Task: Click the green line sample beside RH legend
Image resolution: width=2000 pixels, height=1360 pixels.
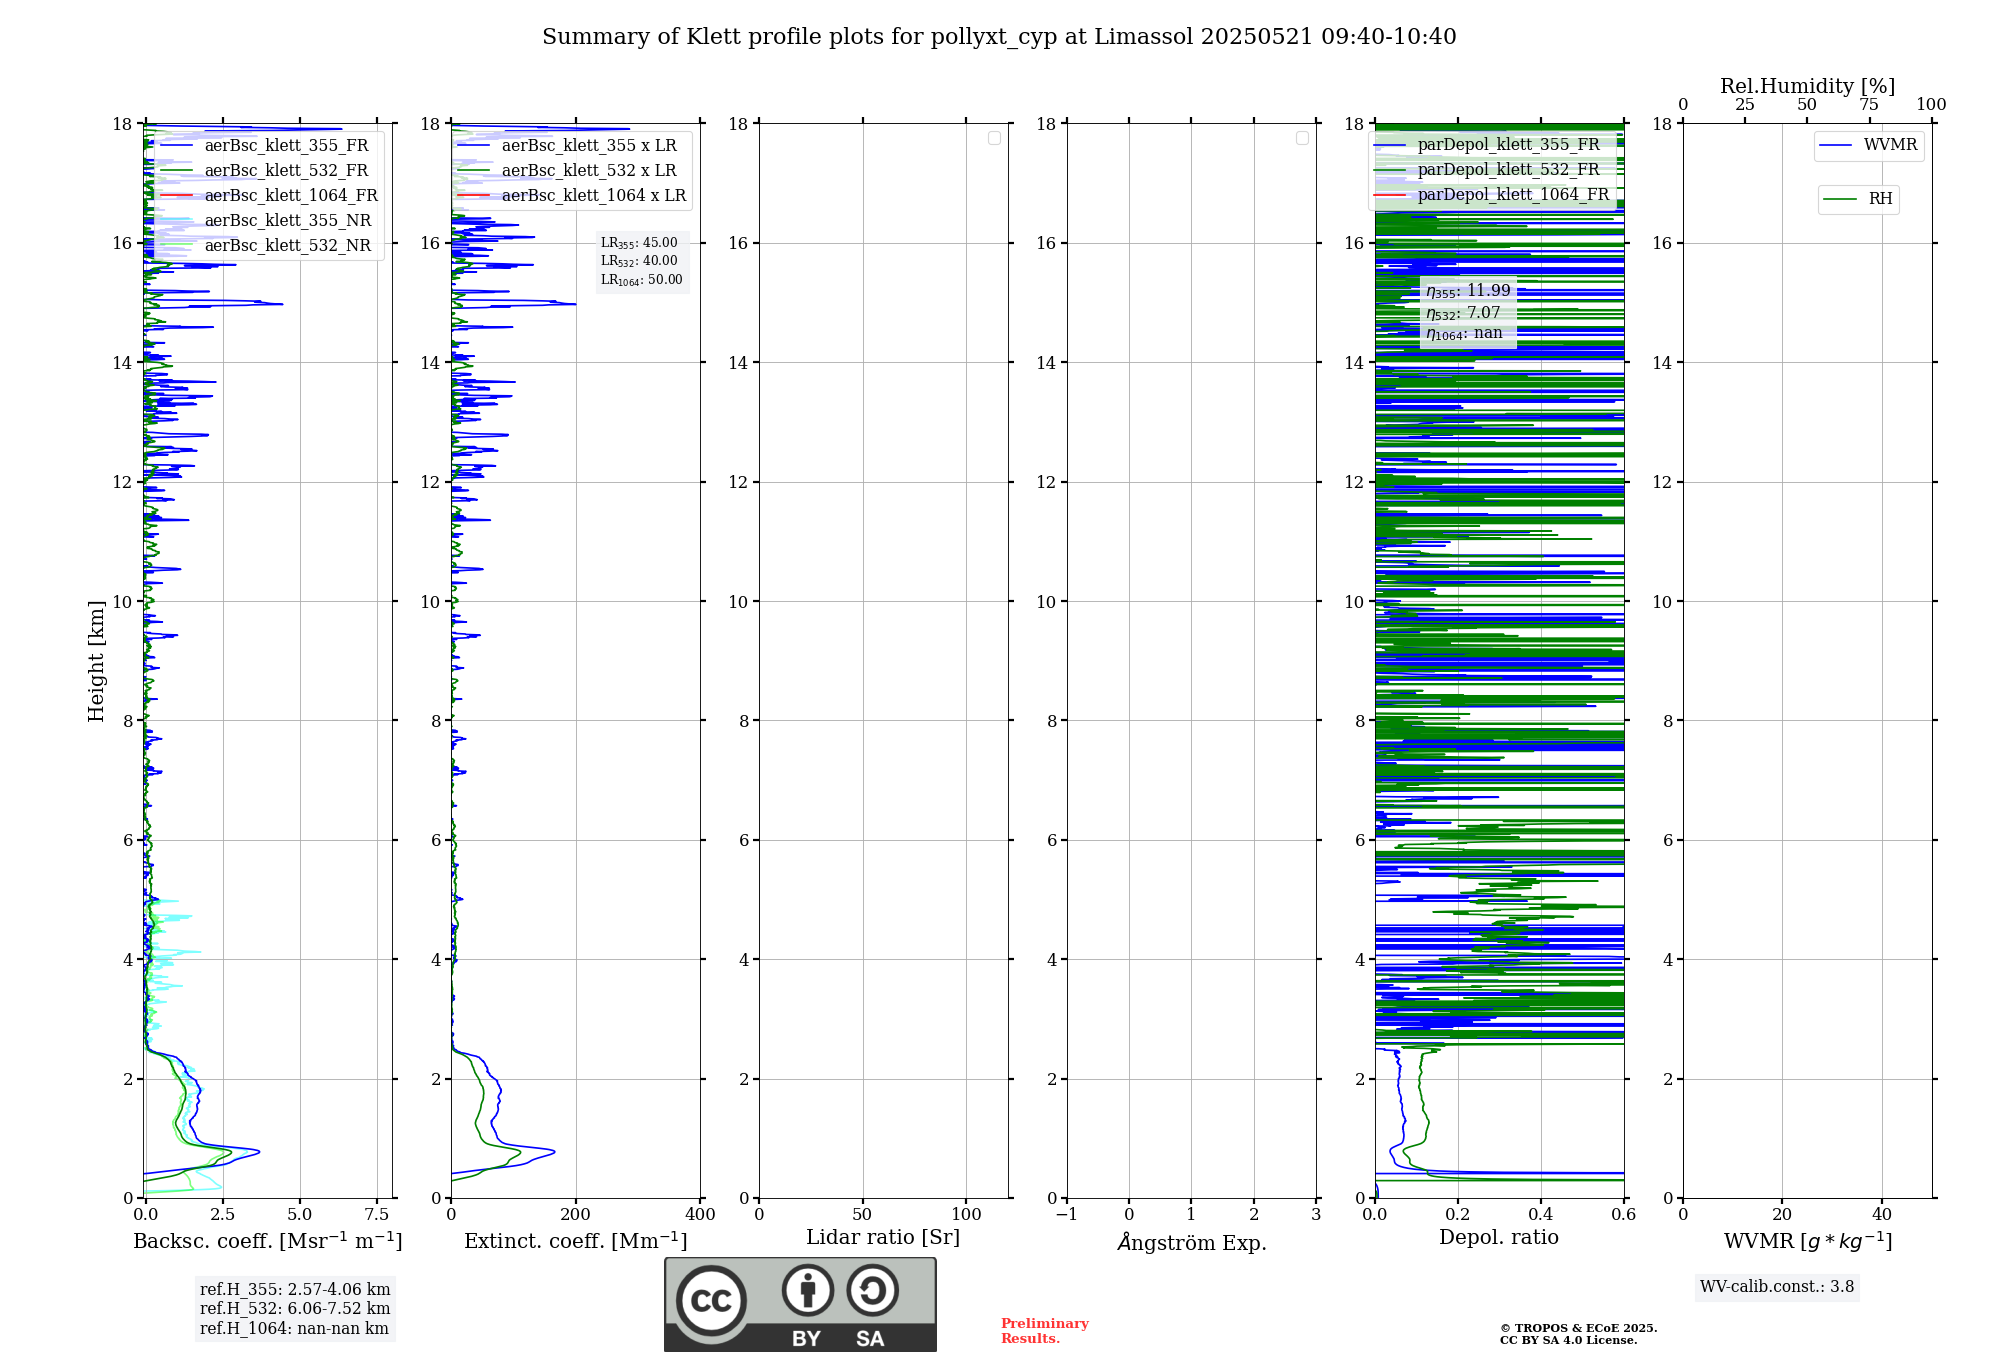Action: pos(1839,199)
